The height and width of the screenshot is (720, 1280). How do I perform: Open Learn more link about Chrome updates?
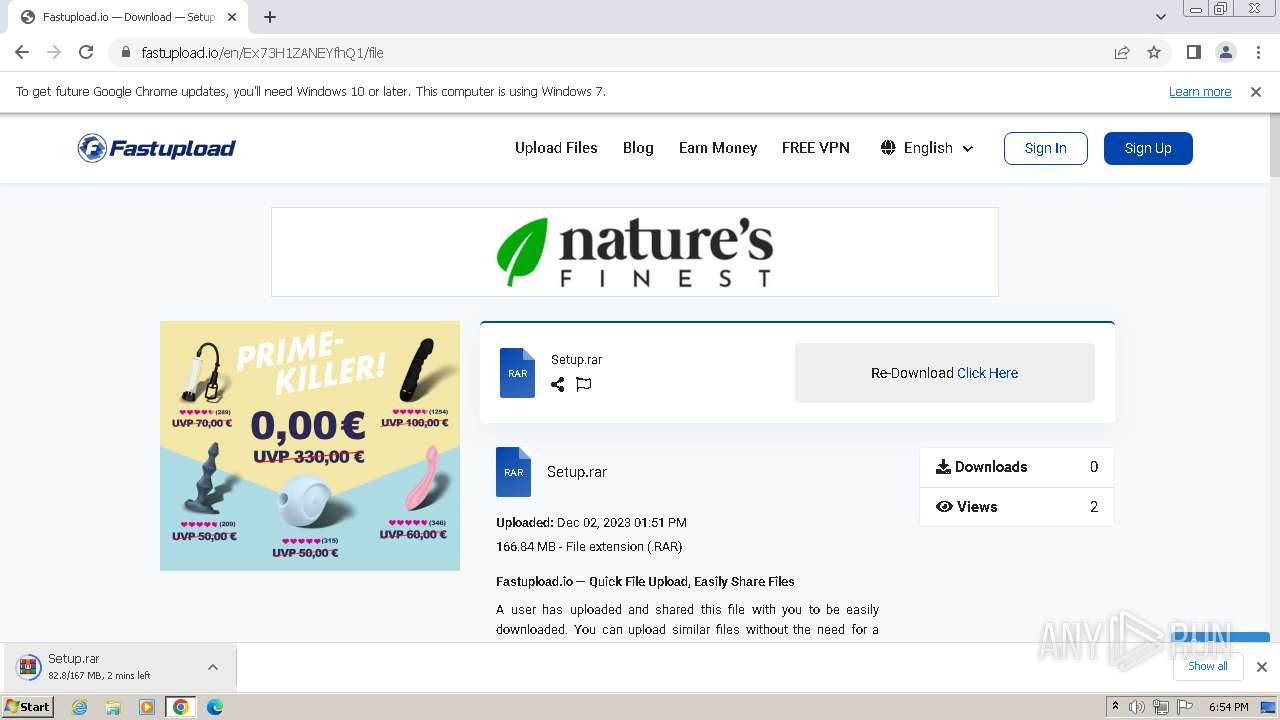tap(1200, 91)
